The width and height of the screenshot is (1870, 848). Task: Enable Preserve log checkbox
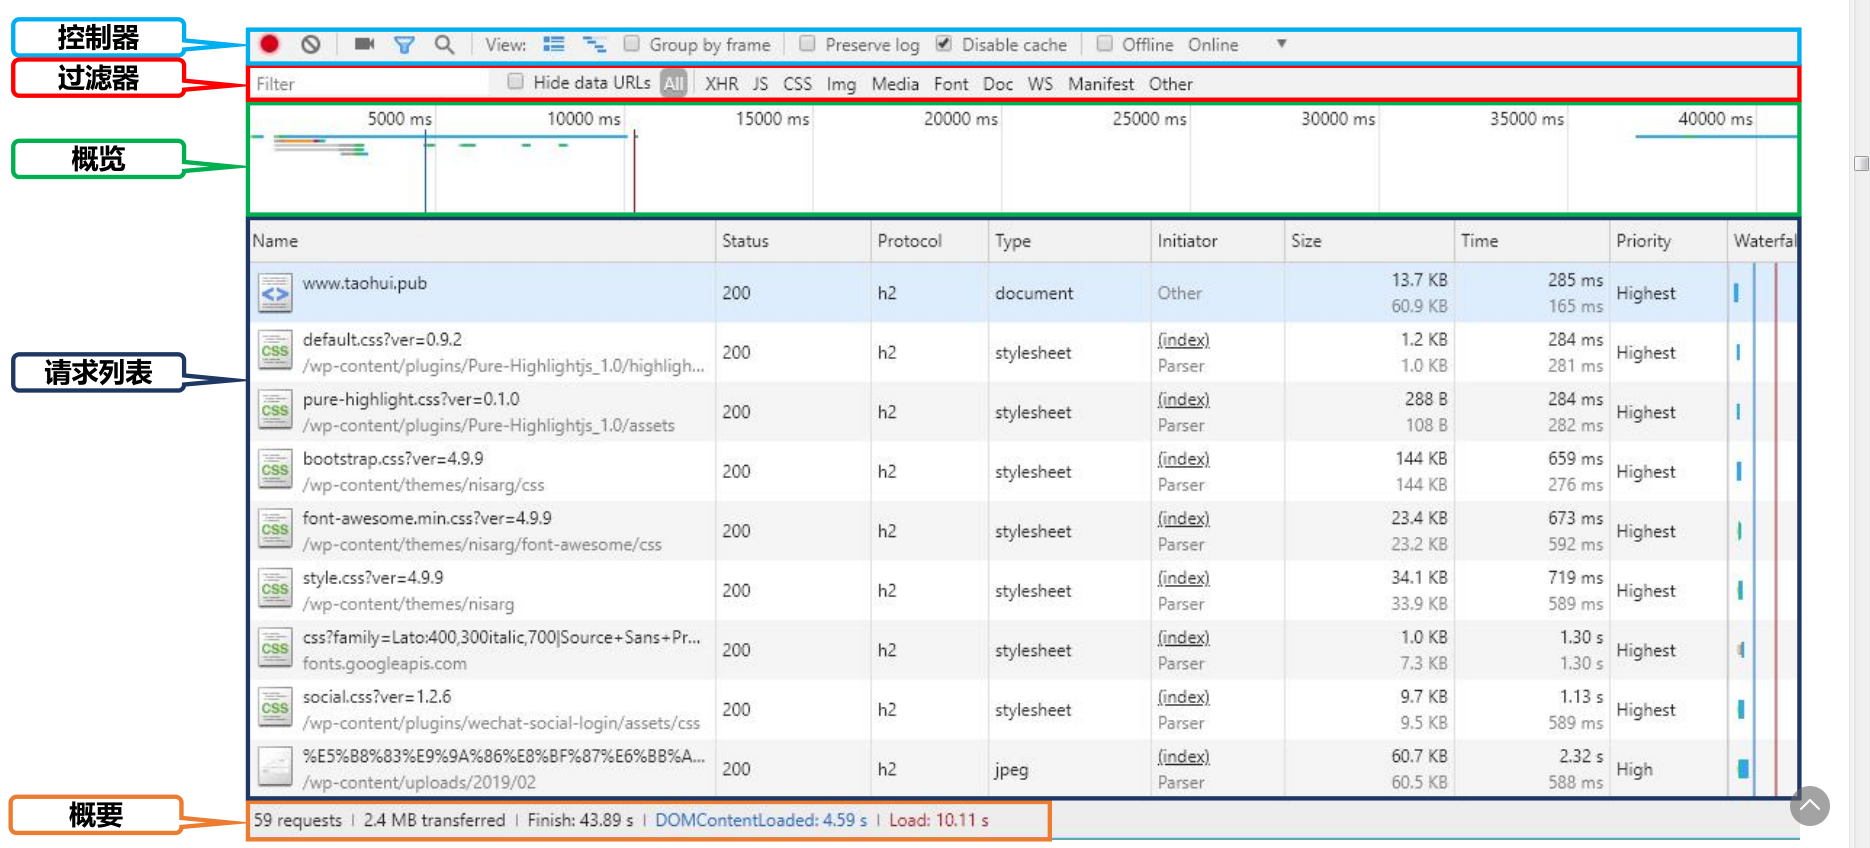point(807,44)
